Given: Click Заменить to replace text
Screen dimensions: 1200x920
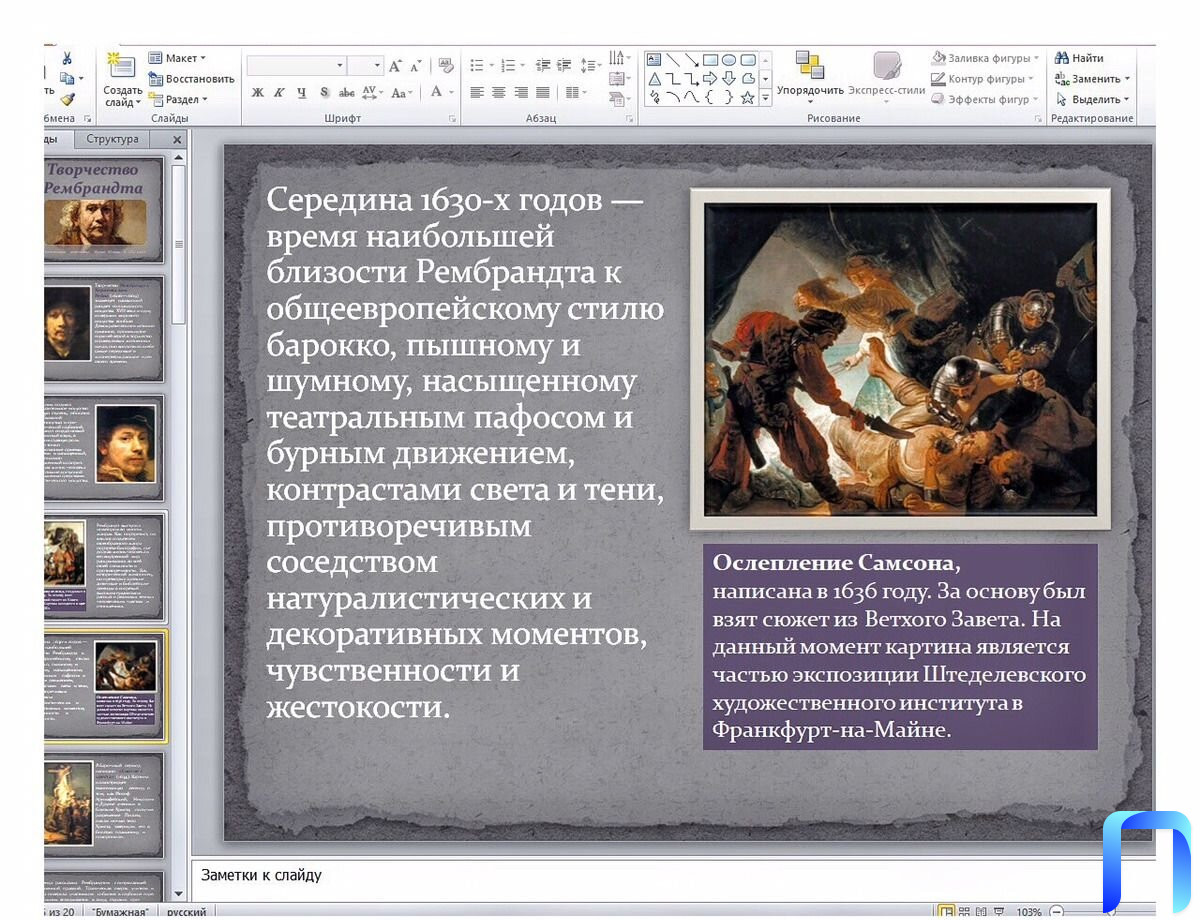Looking at the screenshot, I should click(1091, 79).
